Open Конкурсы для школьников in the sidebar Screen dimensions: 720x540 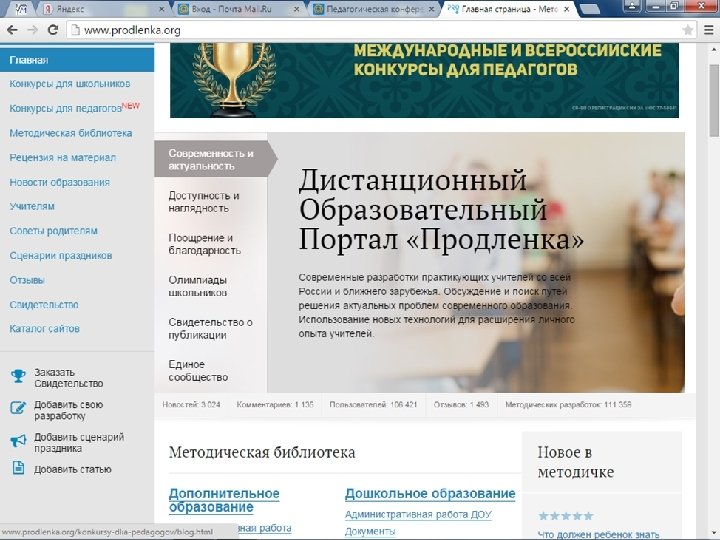(70, 84)
